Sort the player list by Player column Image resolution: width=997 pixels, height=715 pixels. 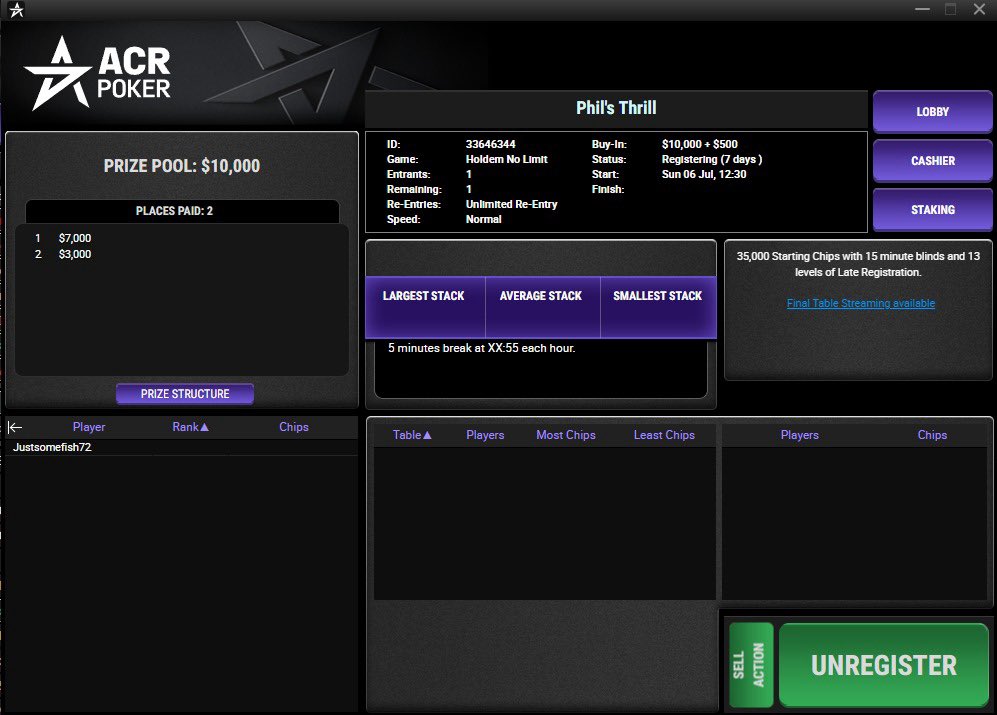[x=89, y=427]
